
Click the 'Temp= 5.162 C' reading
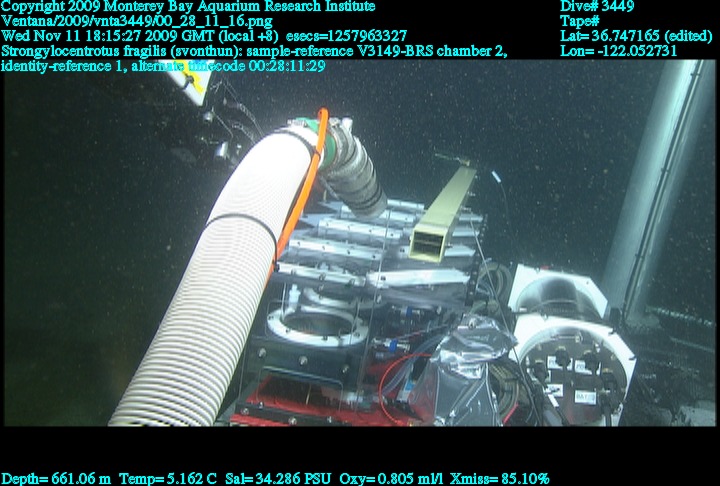(168, 479)
